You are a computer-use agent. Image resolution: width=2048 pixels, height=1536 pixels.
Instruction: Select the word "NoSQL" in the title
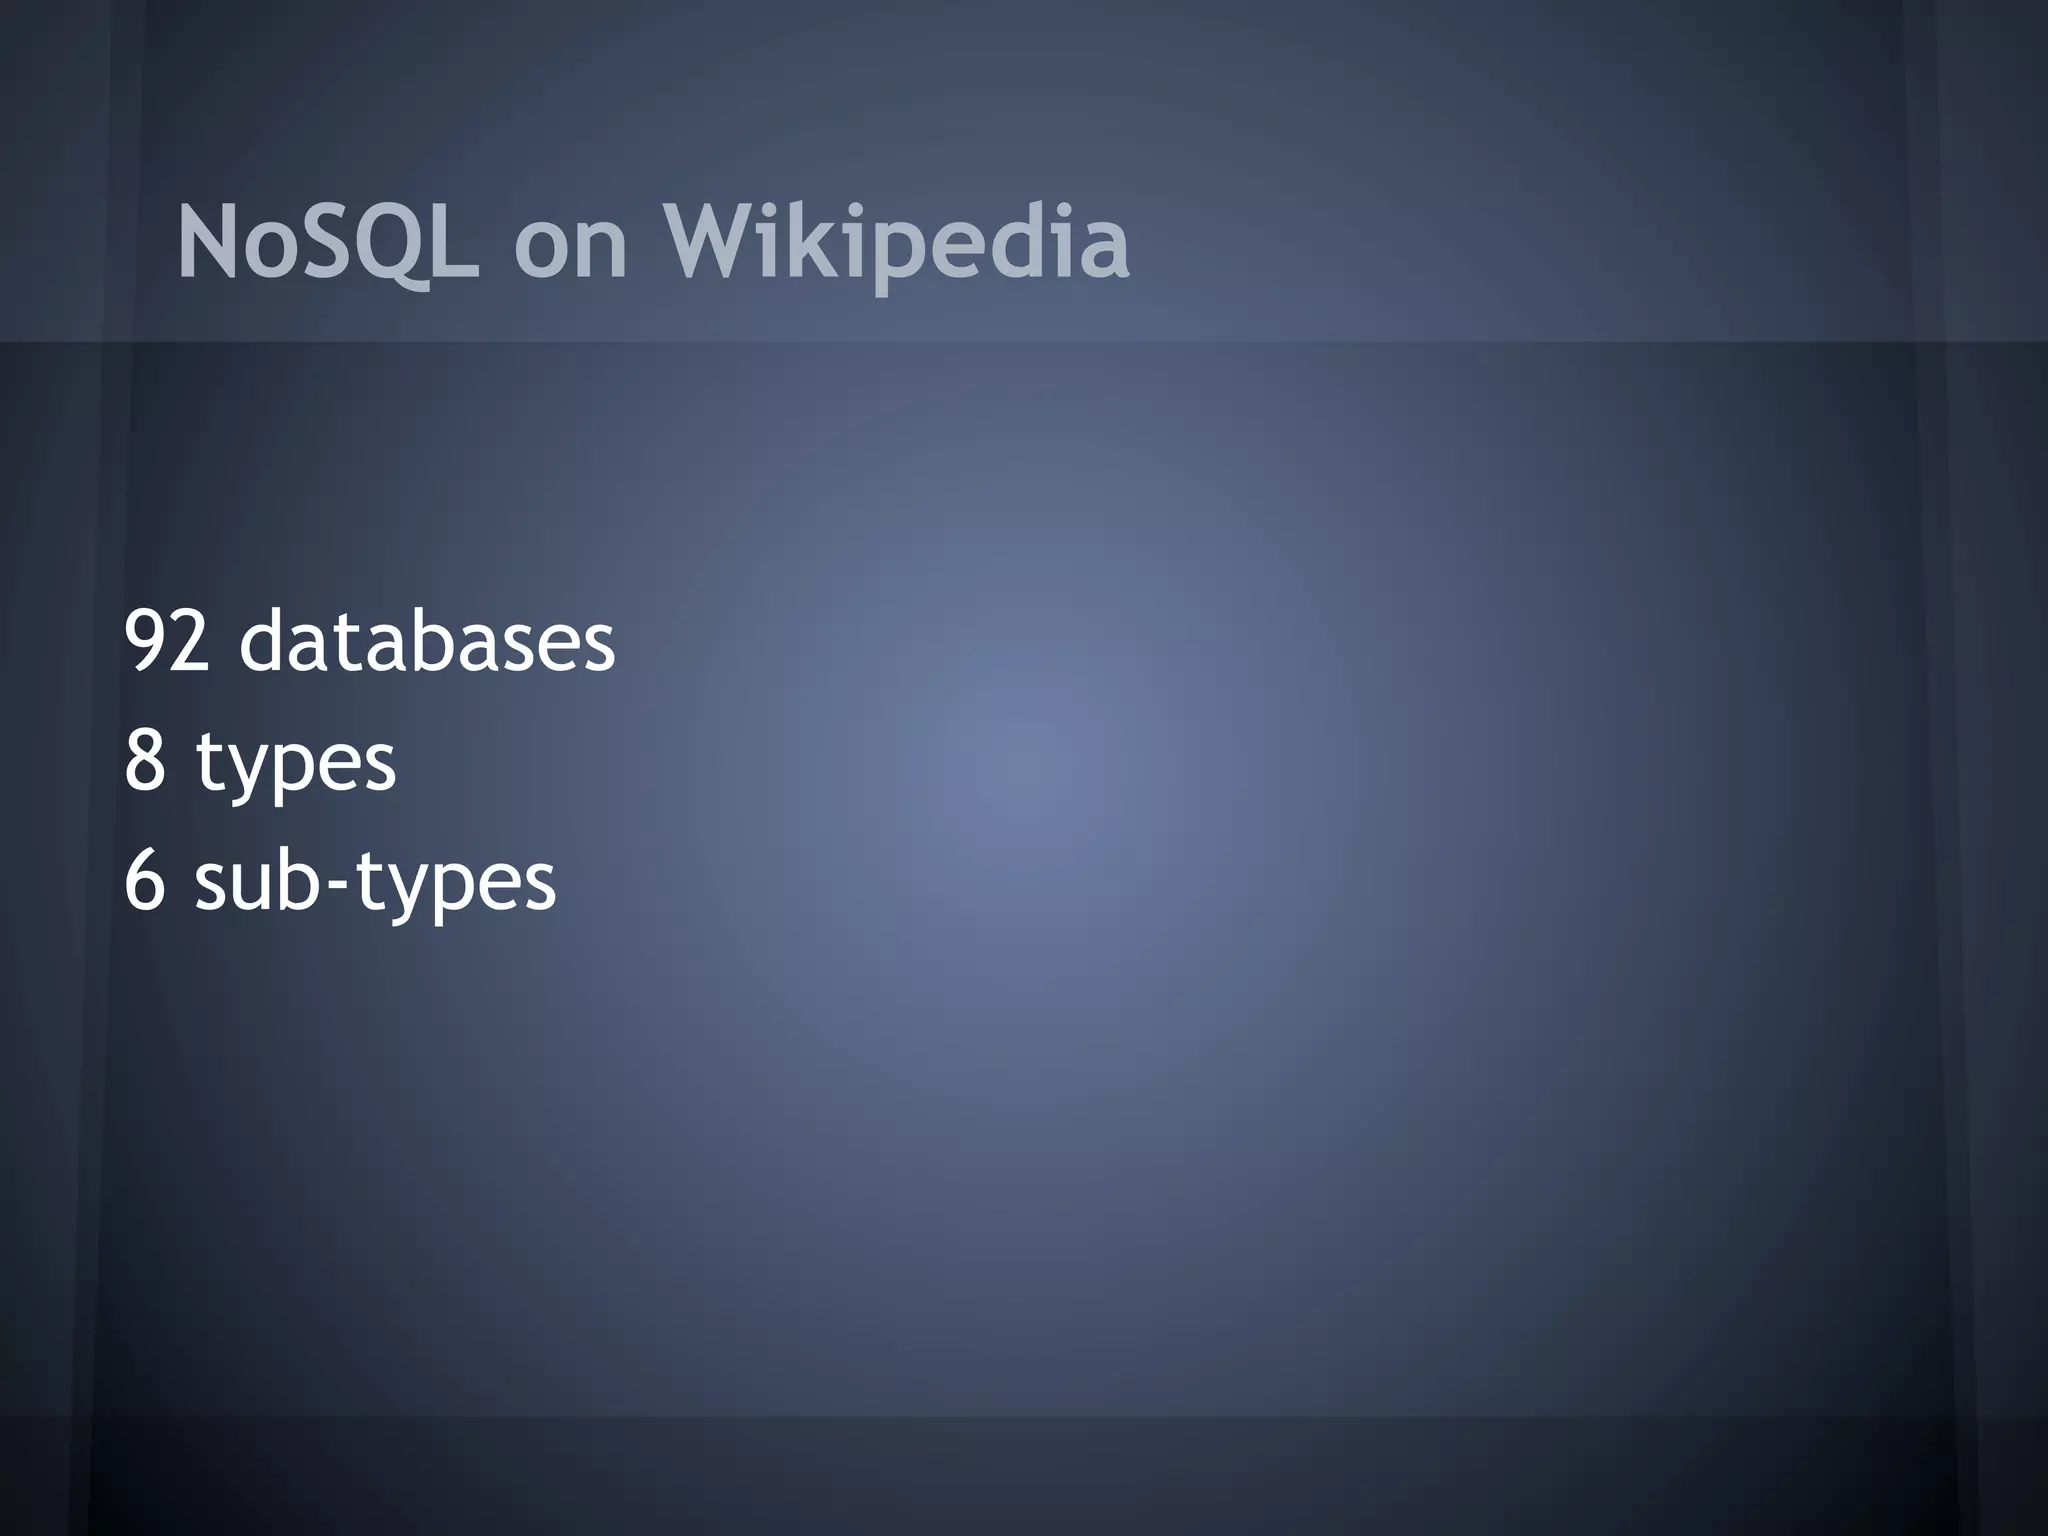(x=326, y=243)
